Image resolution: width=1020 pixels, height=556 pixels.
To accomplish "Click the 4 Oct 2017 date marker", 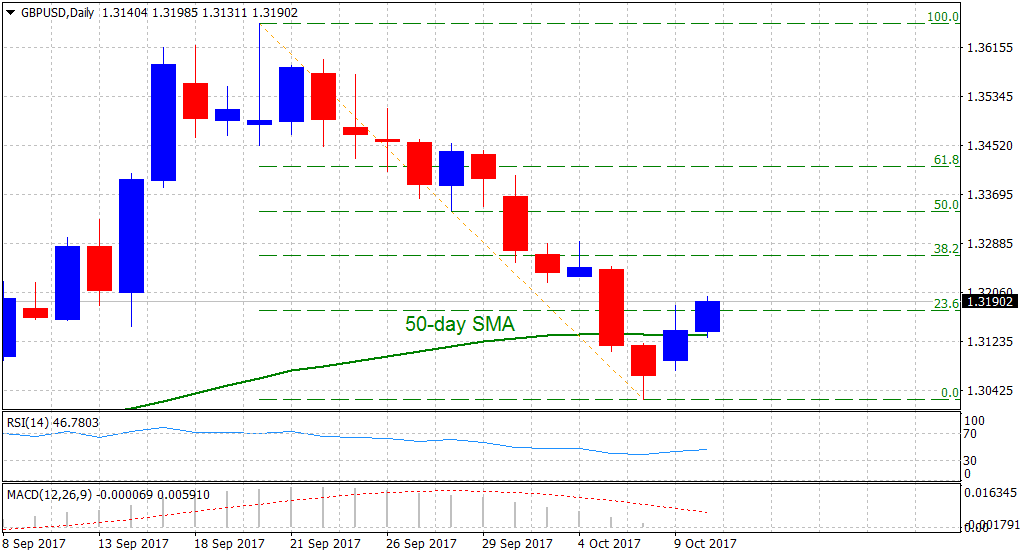I will pyautogui.click(x=608, y=544).
